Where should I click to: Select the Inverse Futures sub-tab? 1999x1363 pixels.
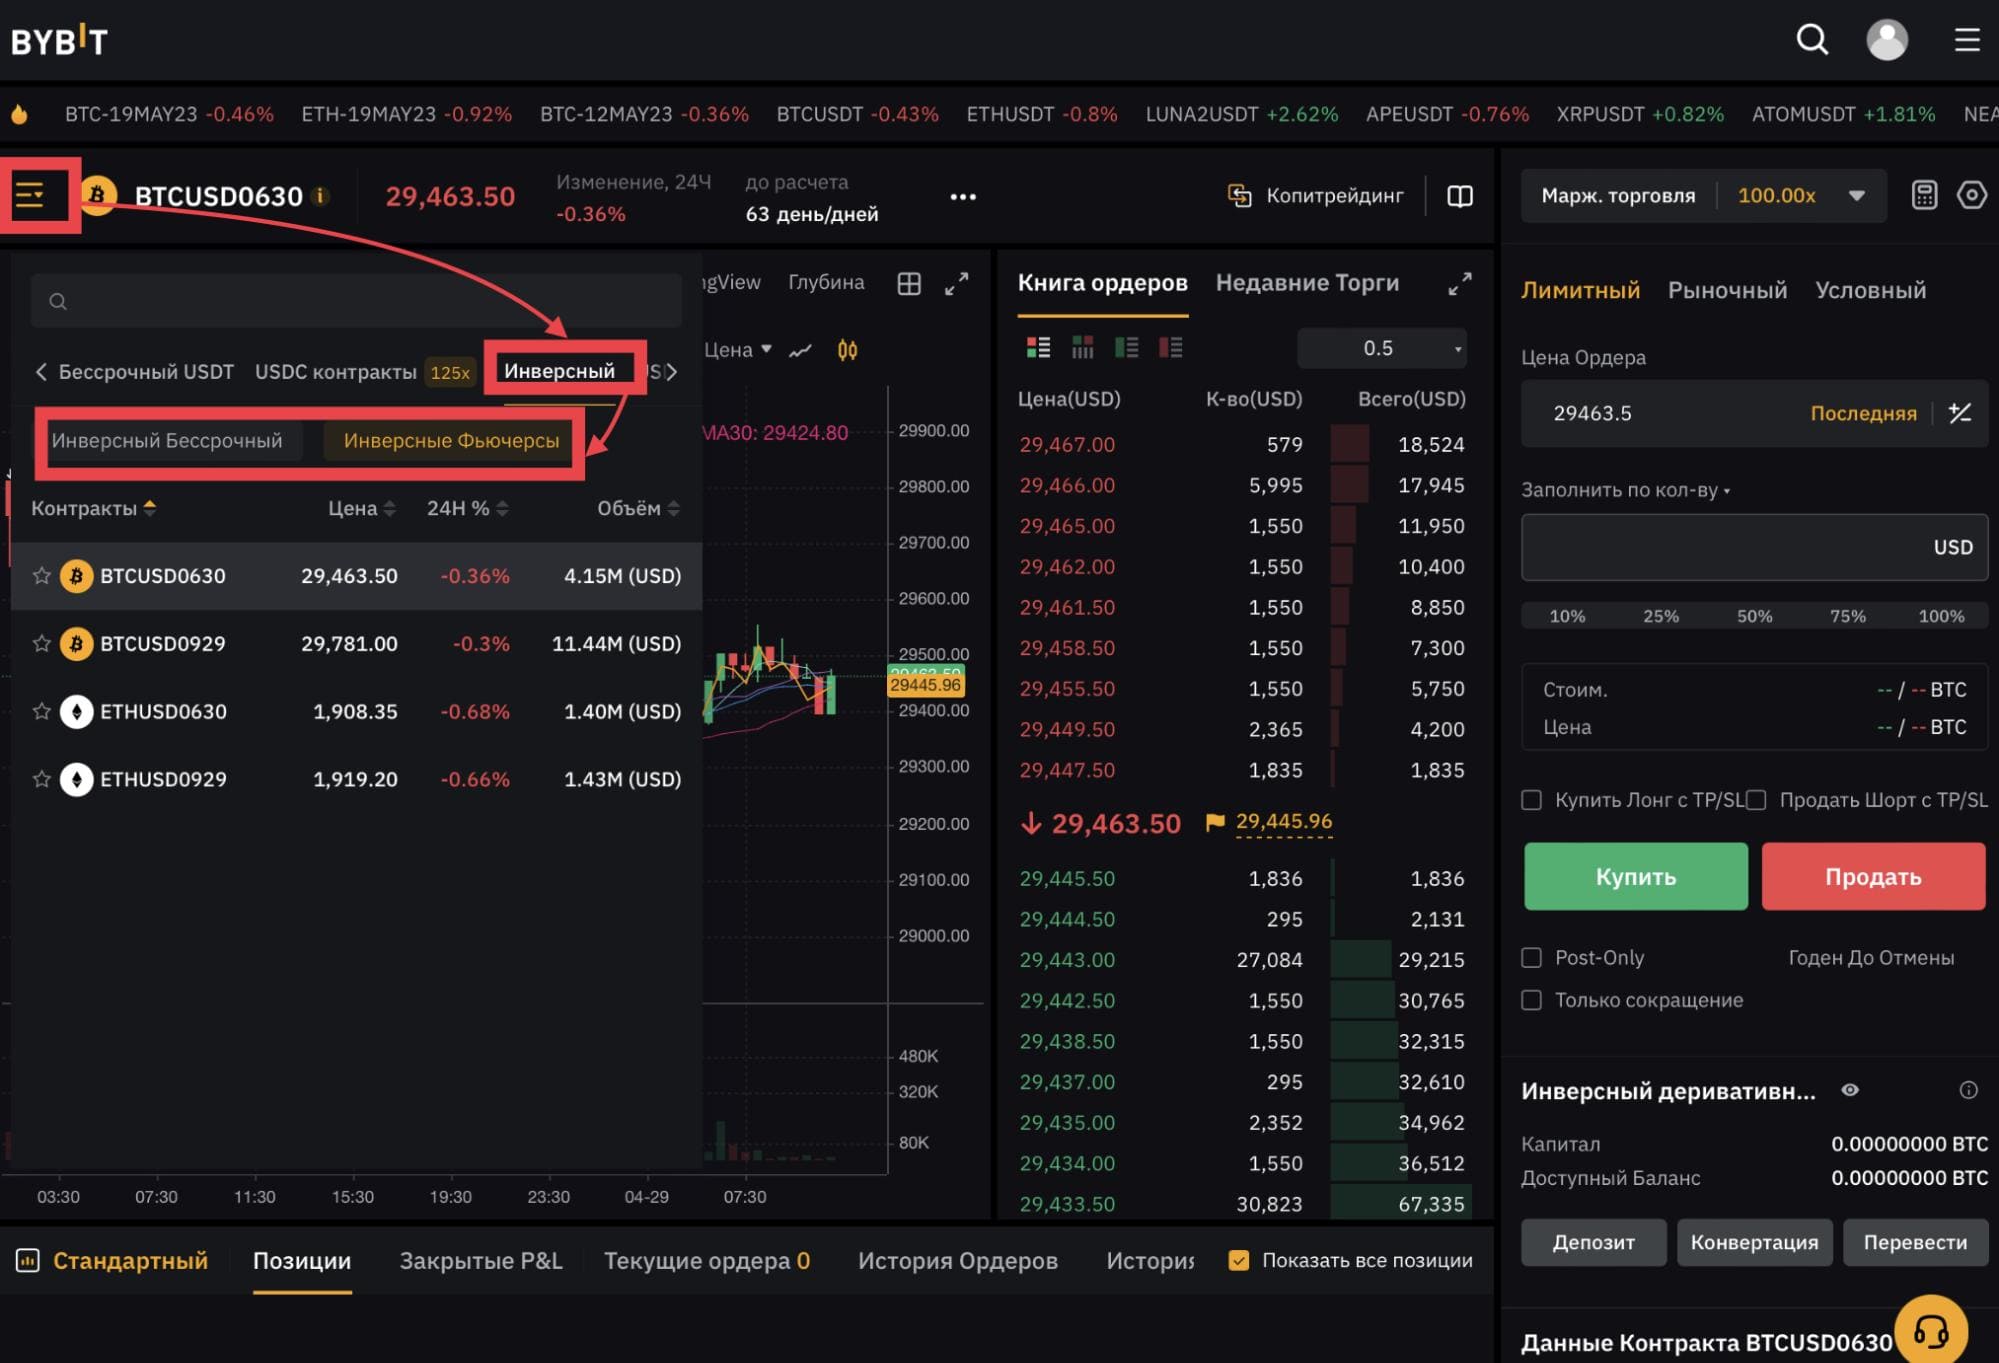point(451,441)
